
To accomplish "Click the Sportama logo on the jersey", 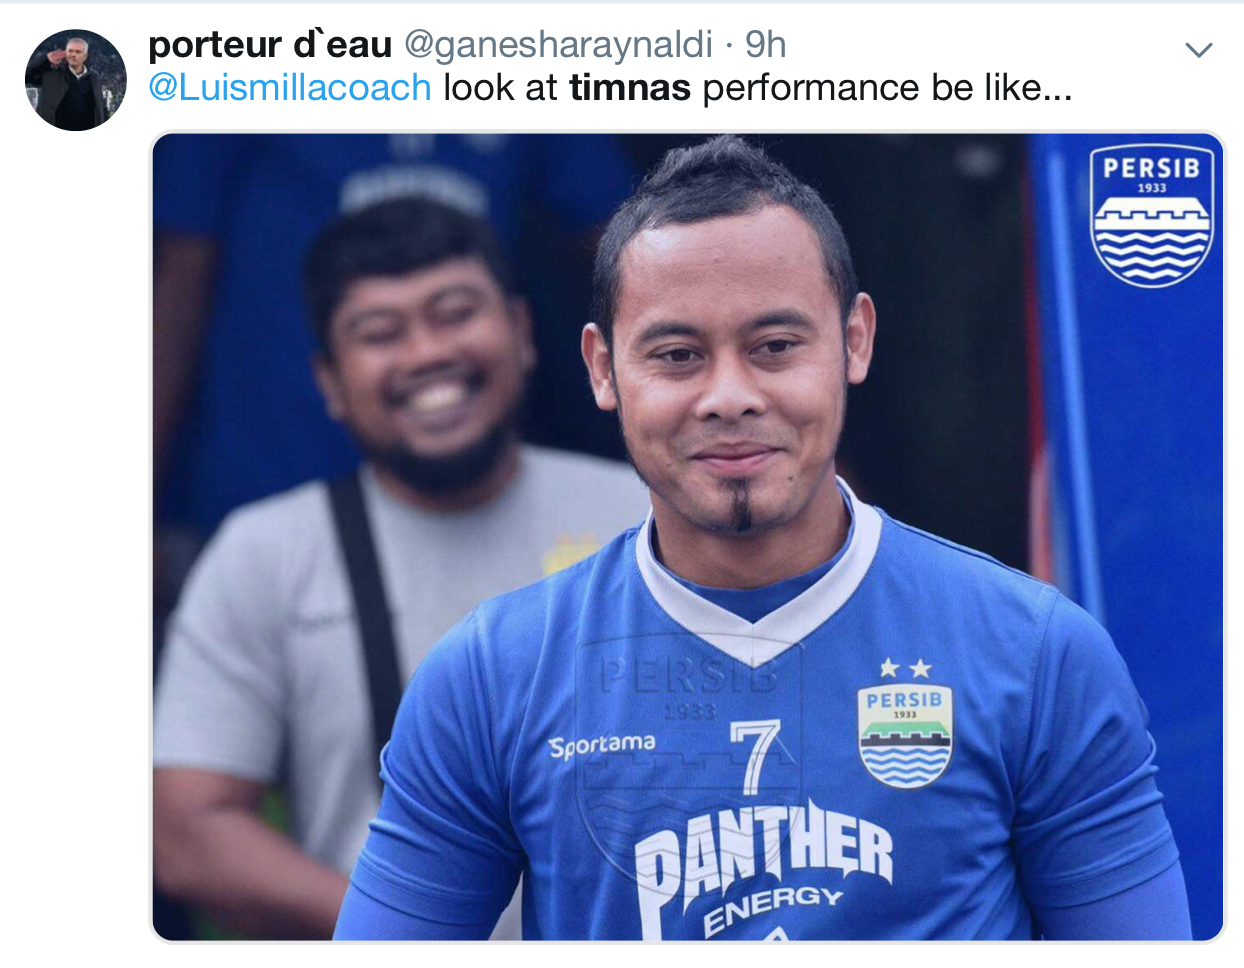I will pos(602,745).
